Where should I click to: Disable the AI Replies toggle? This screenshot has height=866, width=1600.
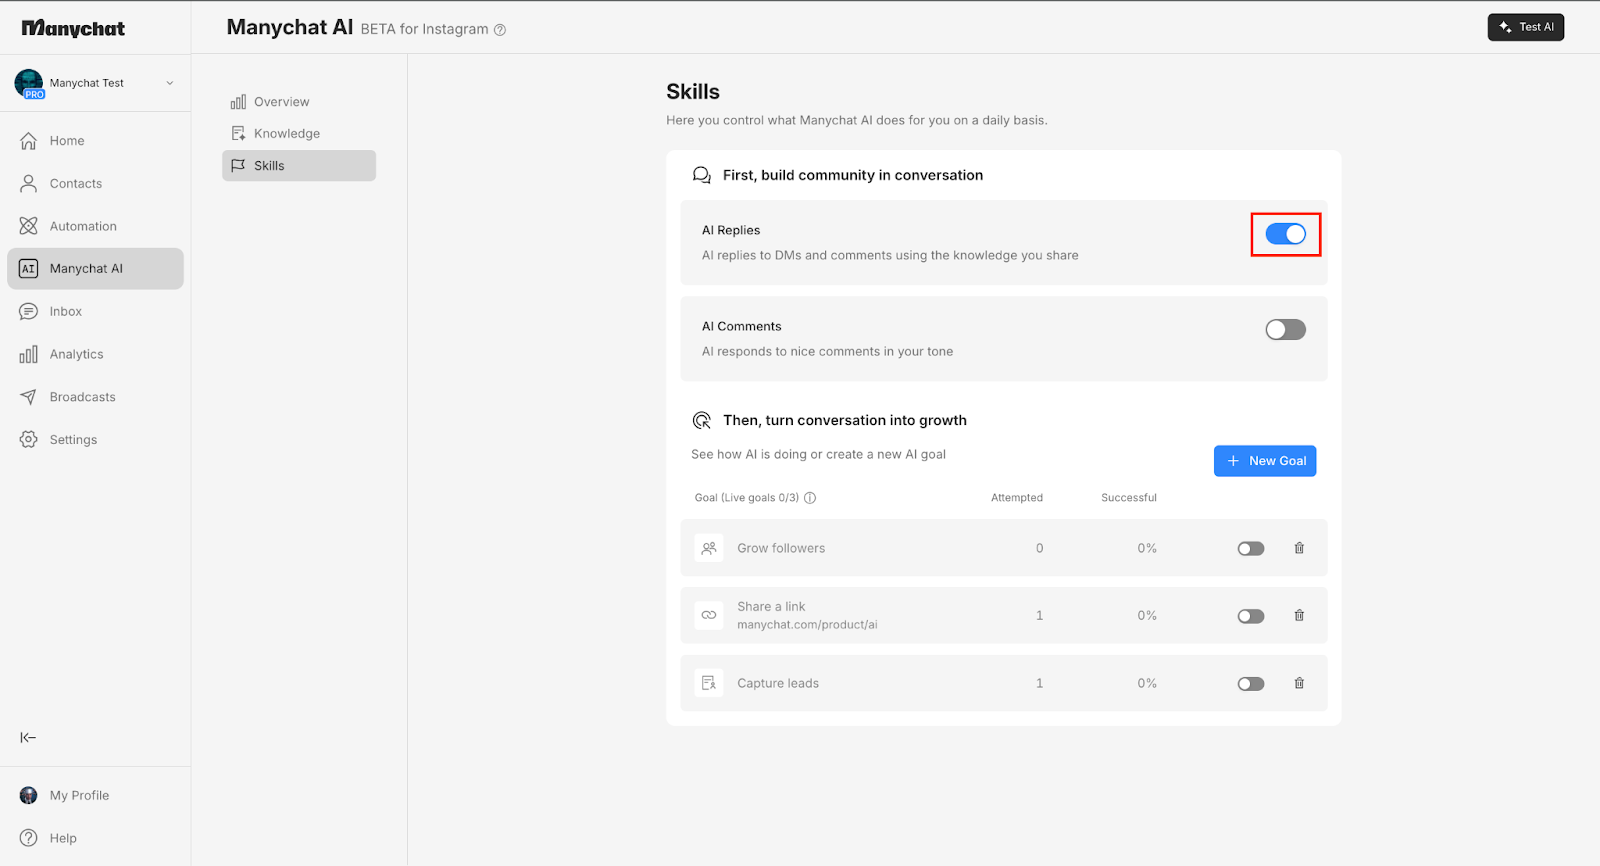[1285, 234]
